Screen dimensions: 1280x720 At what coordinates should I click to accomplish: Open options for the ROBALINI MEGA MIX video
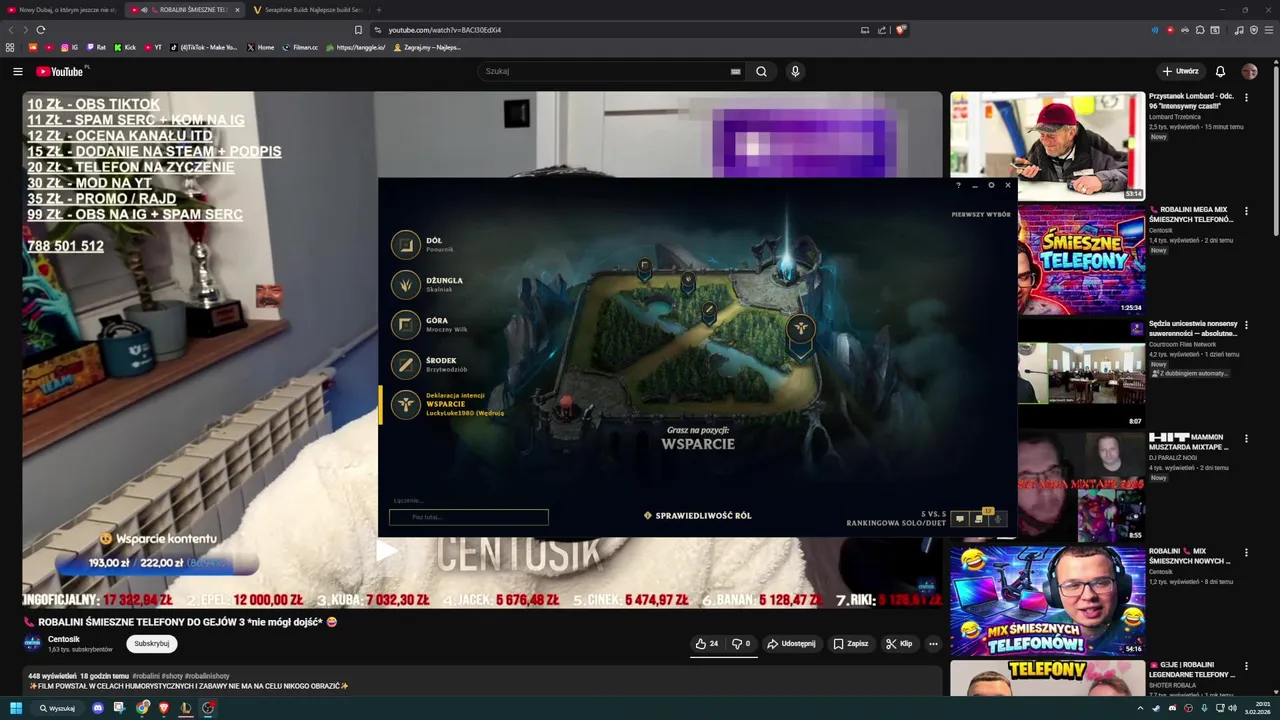click(1246, 211)
